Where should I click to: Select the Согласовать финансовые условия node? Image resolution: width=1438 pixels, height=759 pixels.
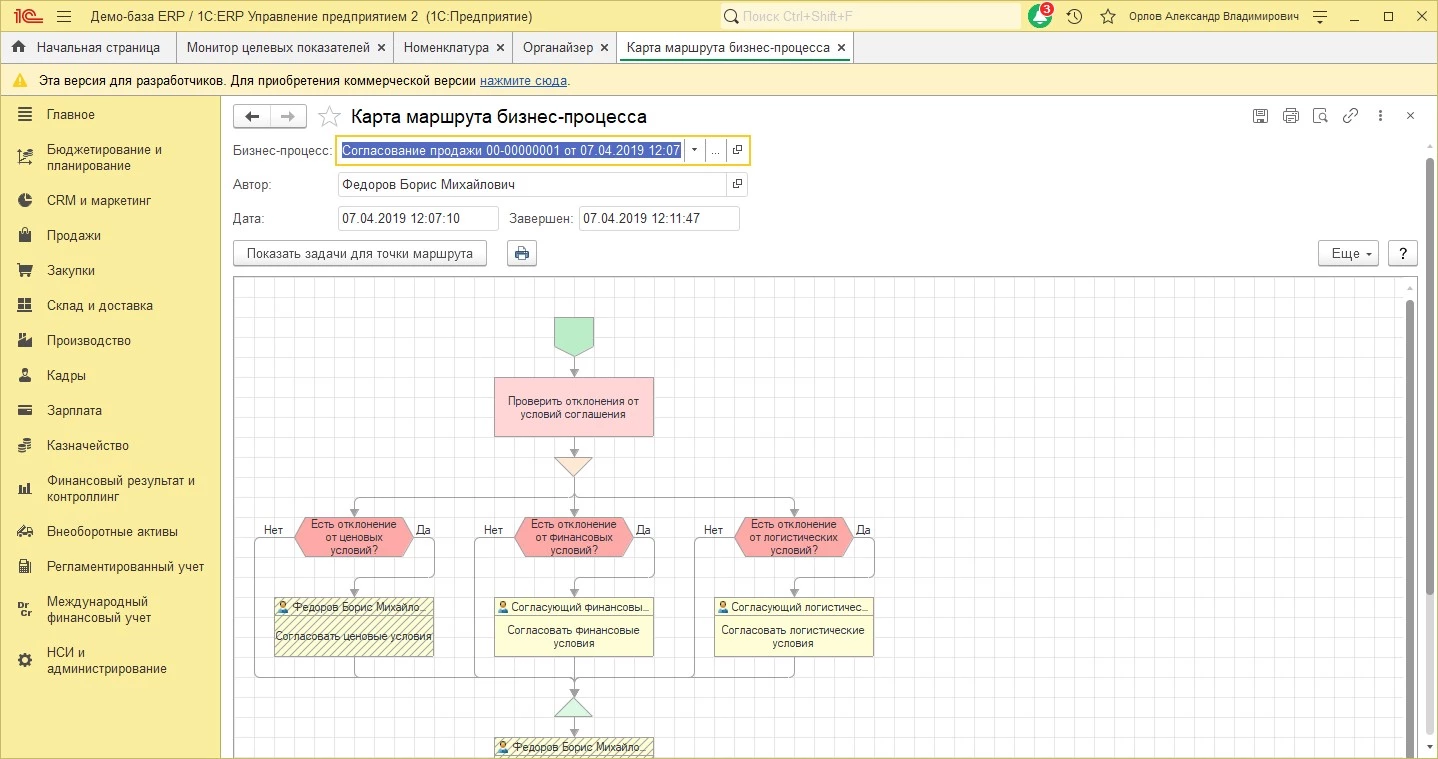click(573, 637)
